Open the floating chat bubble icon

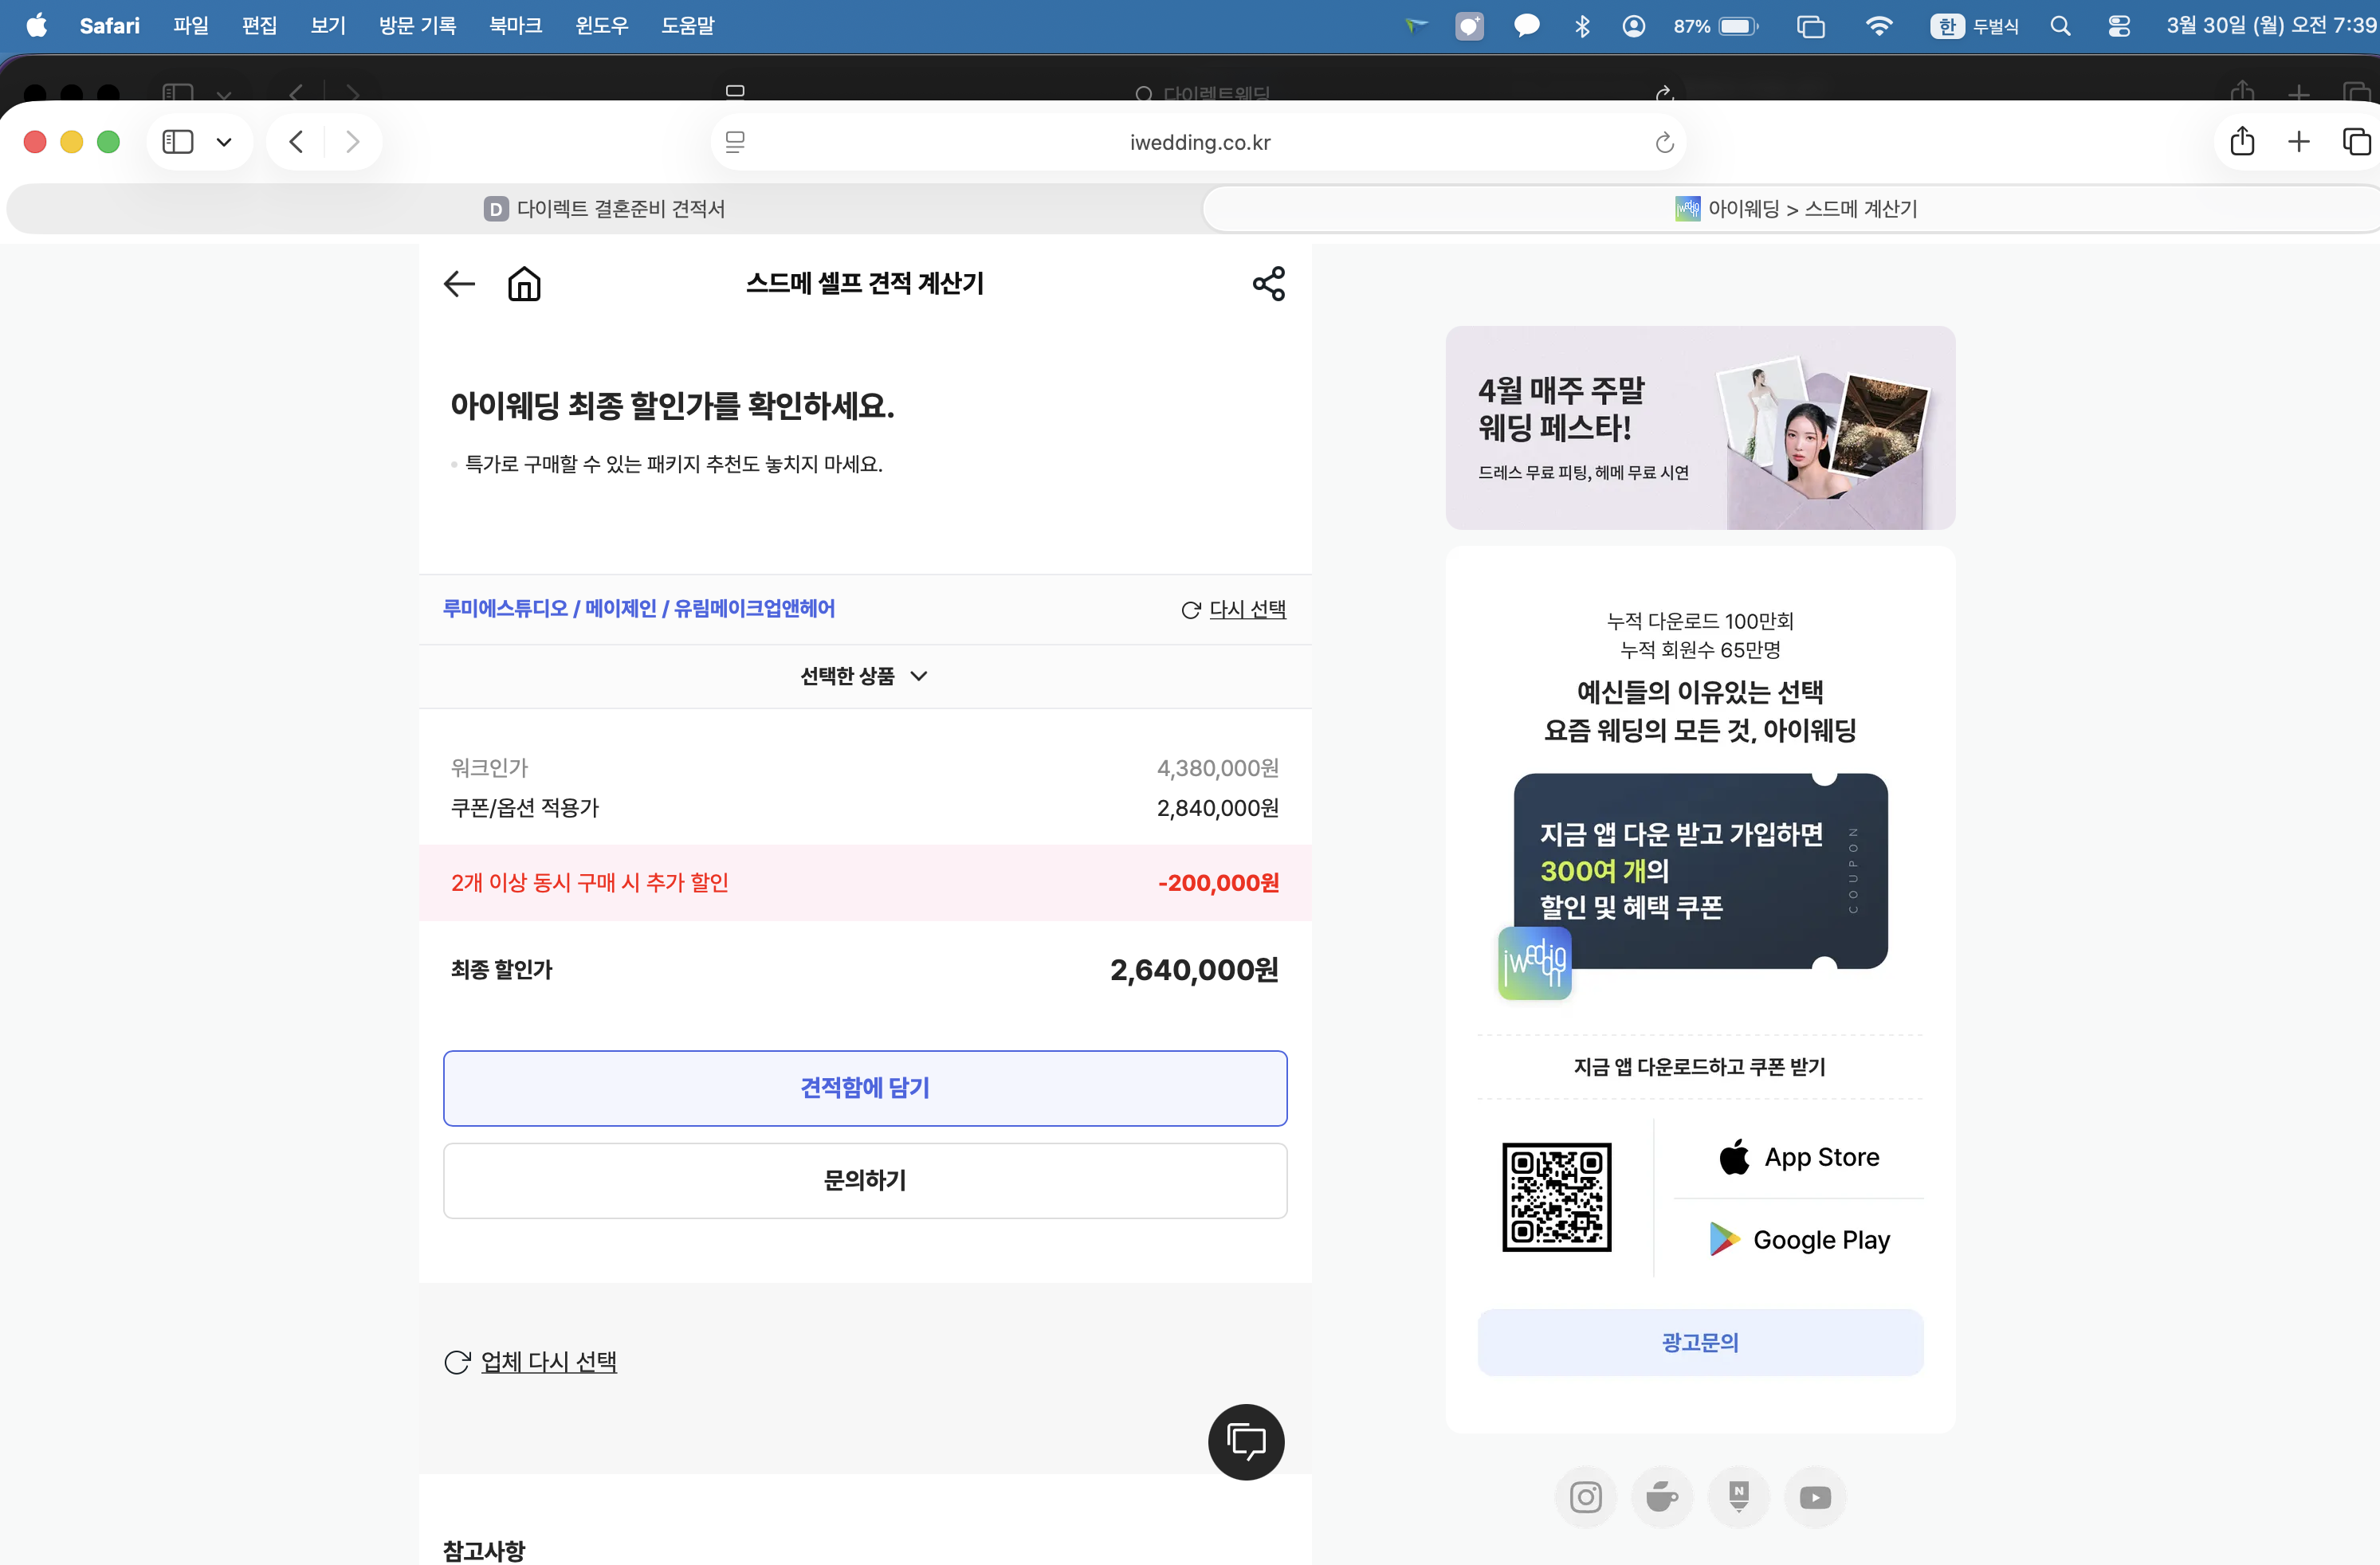[1246, 1442]
